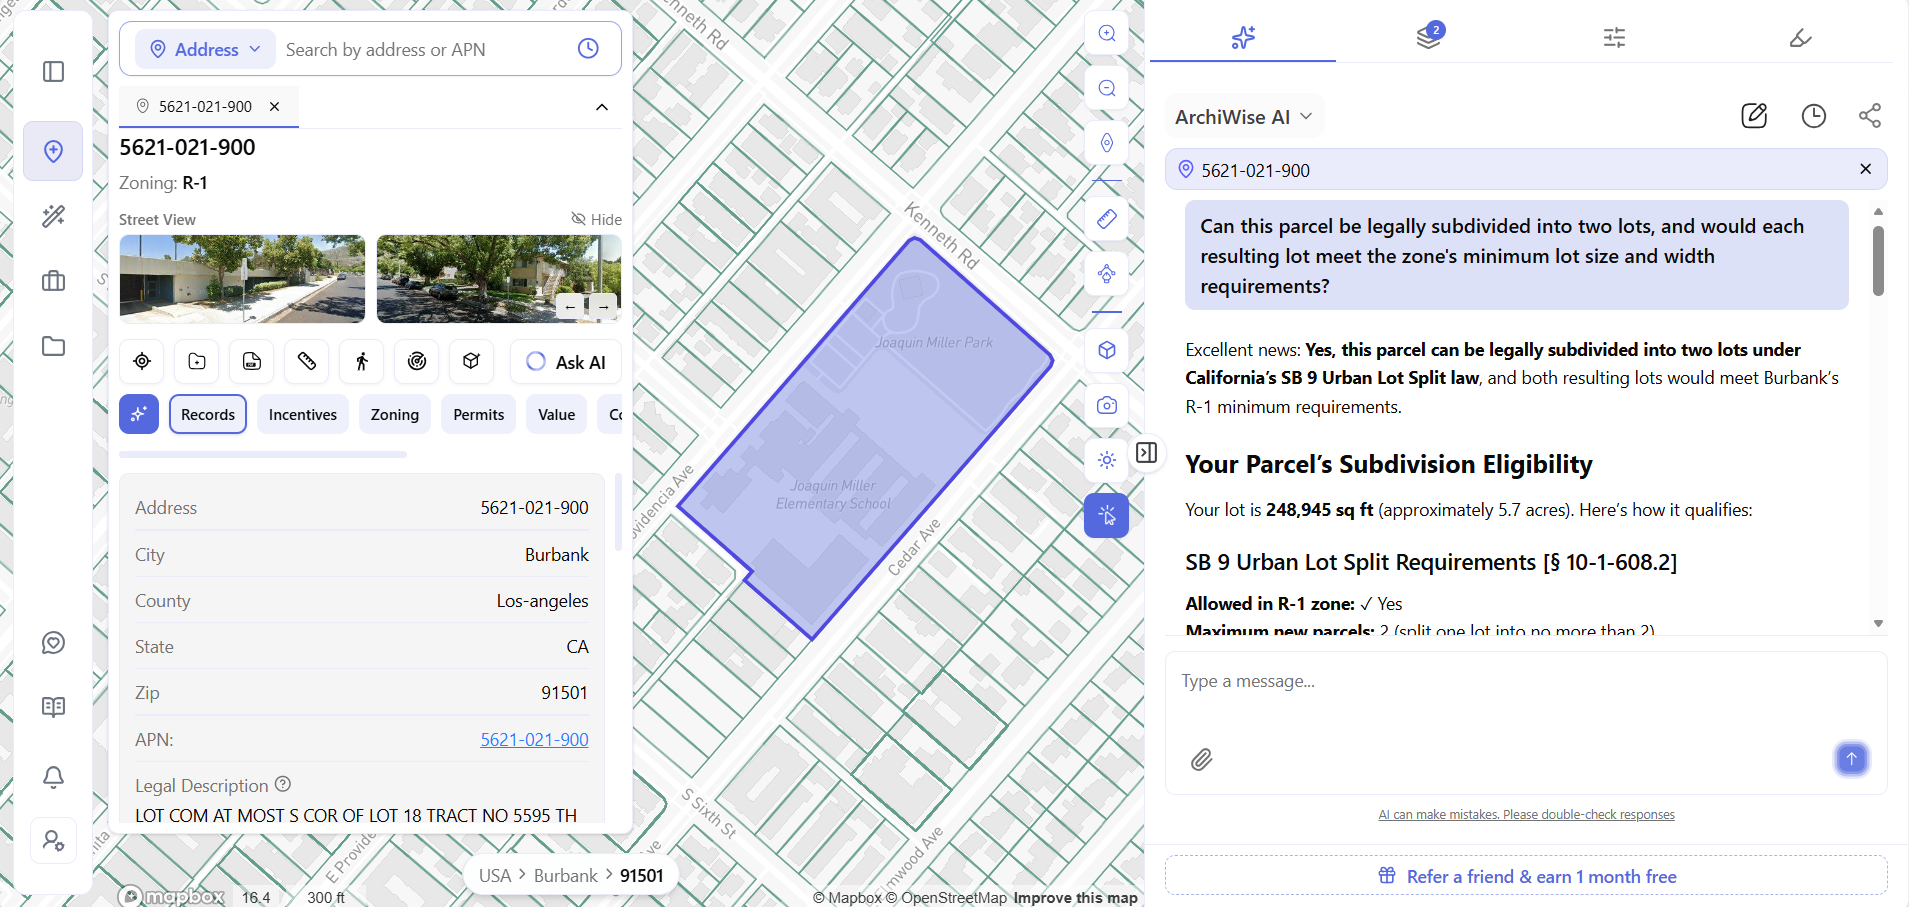Hide the Street View section
The image size is (1912, 907).
click(597, 219)
